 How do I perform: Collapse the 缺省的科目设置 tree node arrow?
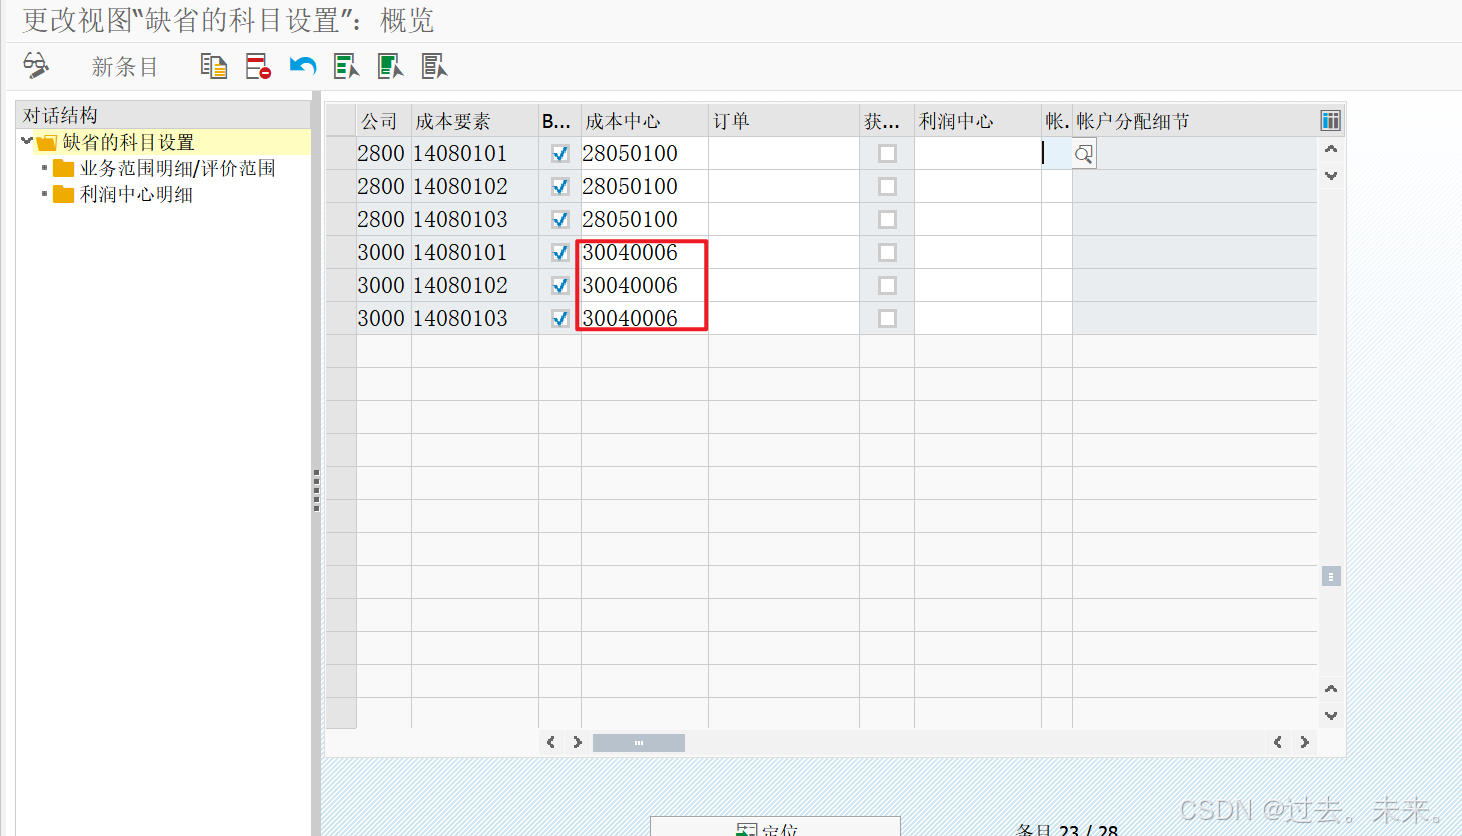point(27,142)
